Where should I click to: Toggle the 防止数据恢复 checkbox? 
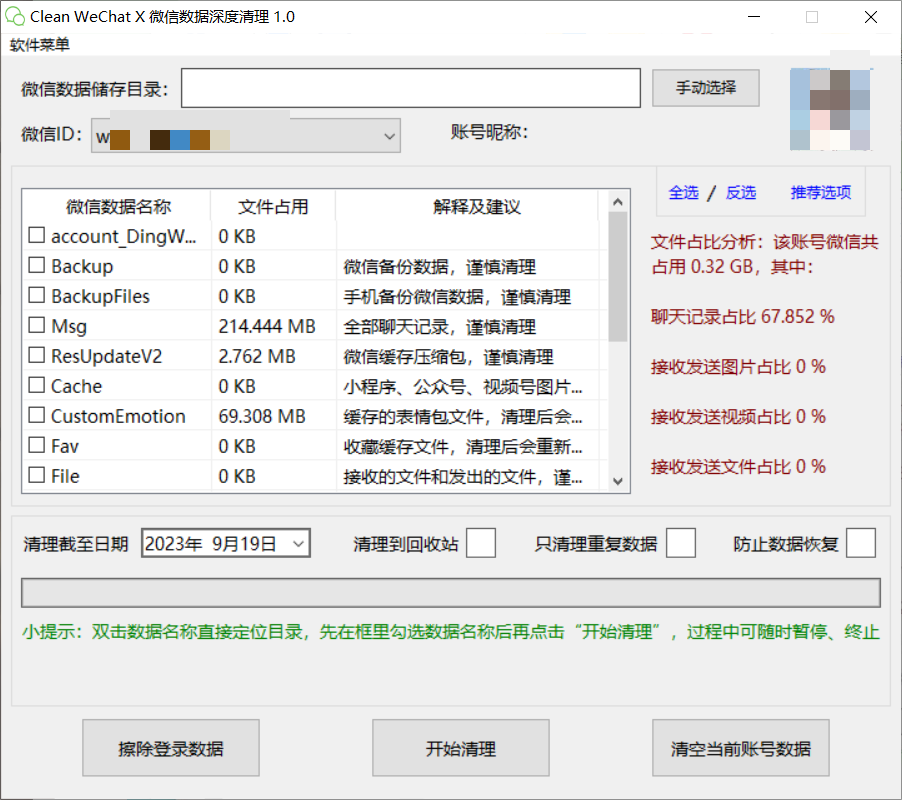[861, 543]
